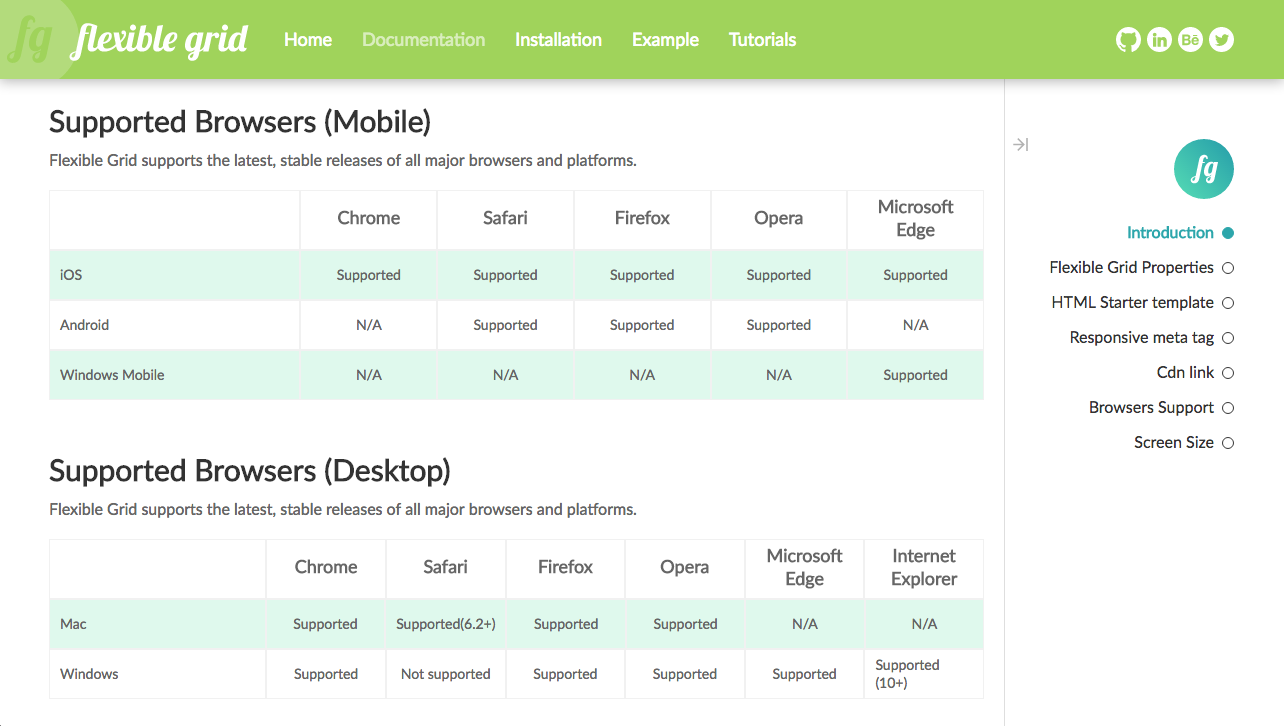
Task: Click the flexible grid brand title
Action: coord(160,40)
